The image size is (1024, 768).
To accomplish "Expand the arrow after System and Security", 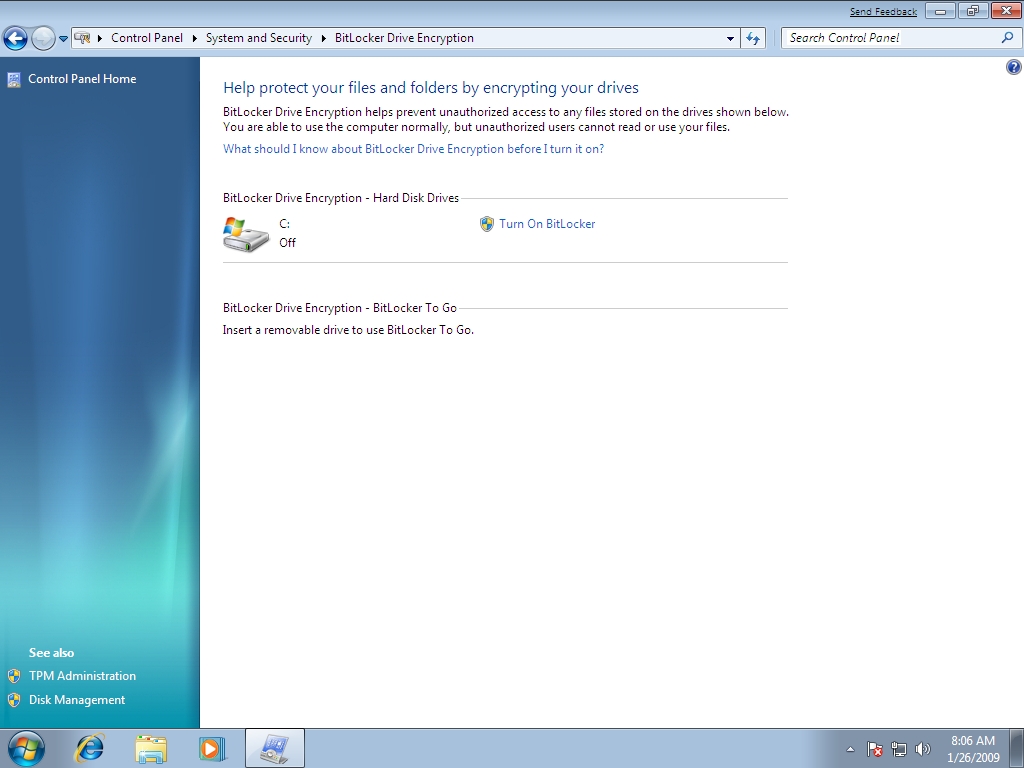I will (323, 39).
